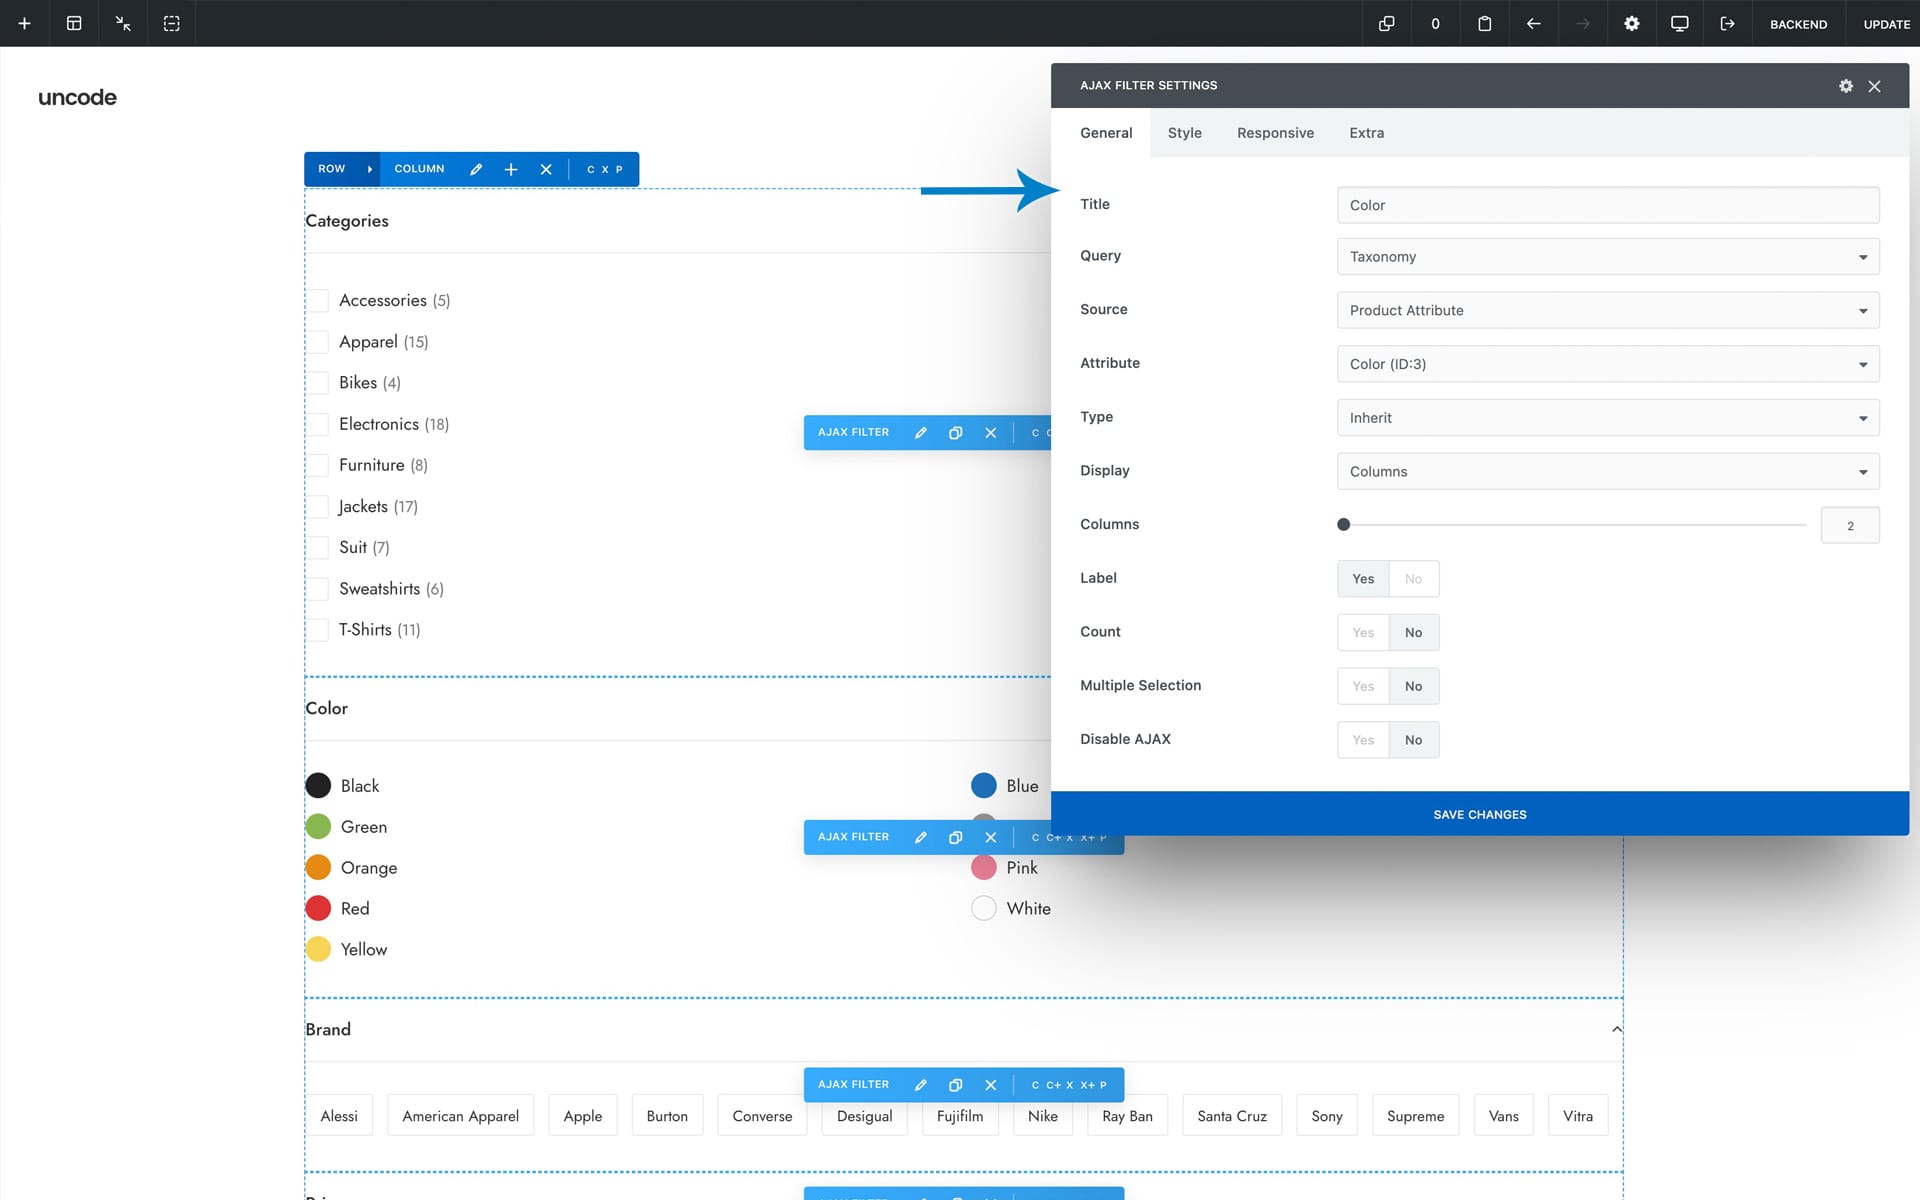Click the undo arrow in top toolbar
The width and height of the screenshot is (1920, 1200).
pos(1533,23)
